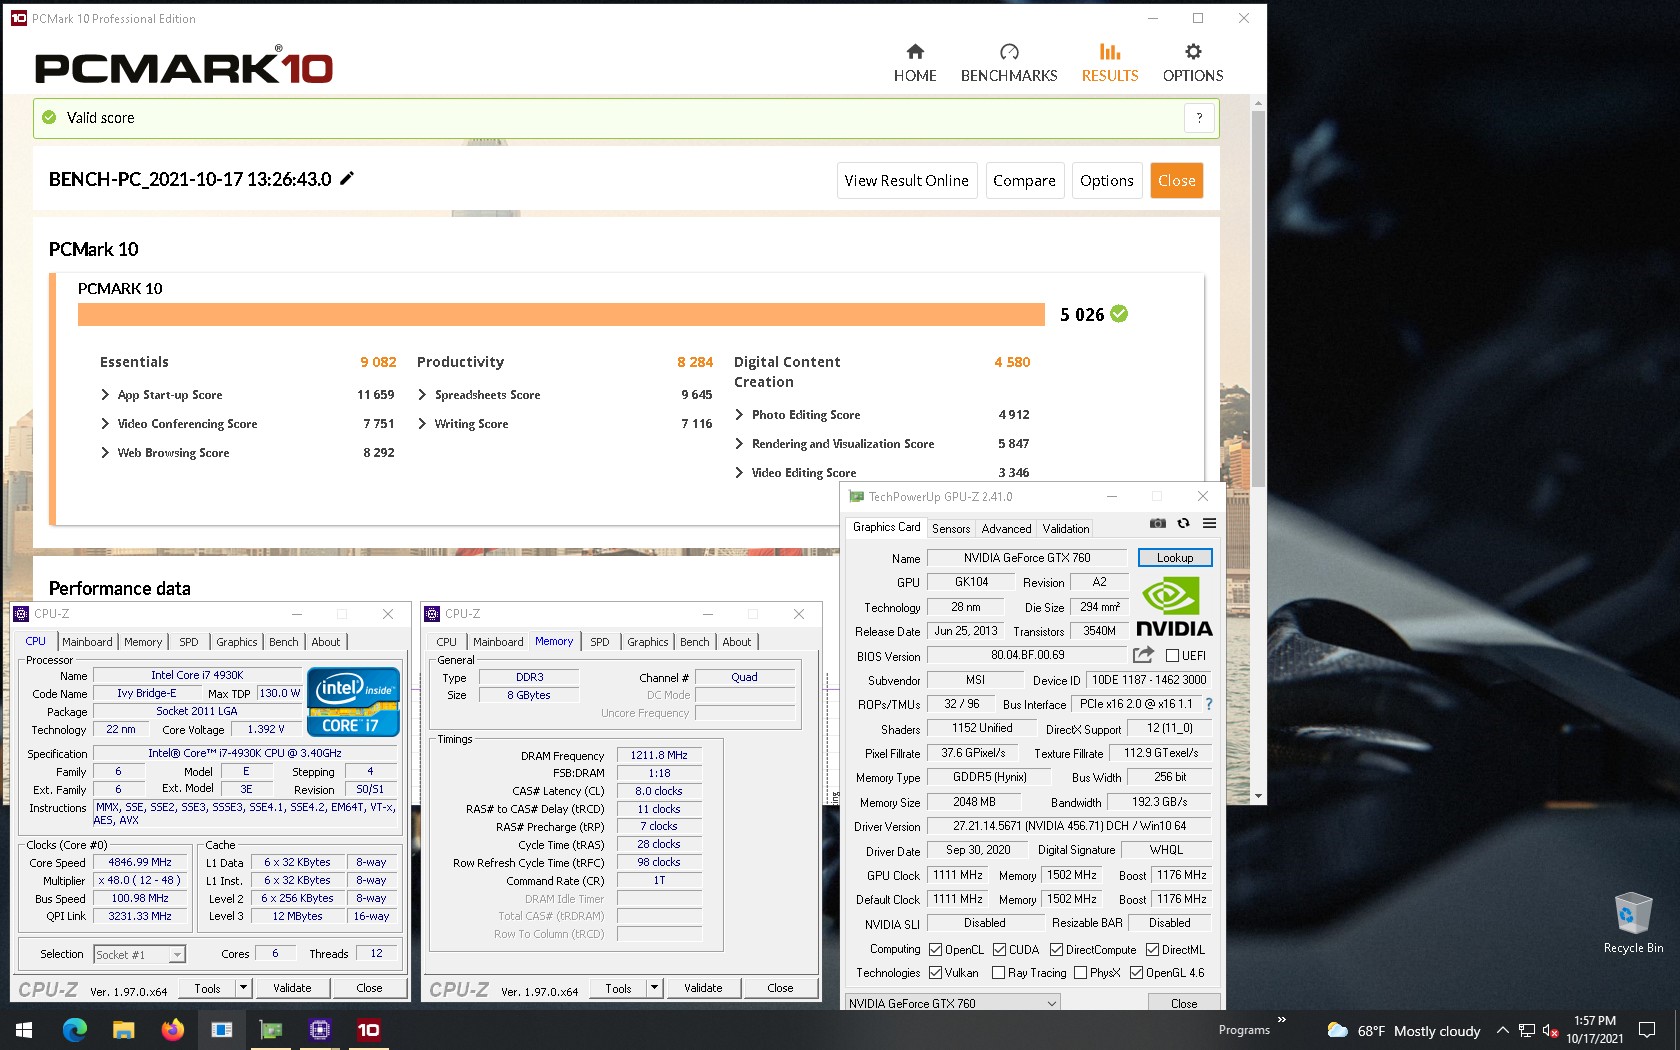Toggle the CUDA checkbox
The height and width of the screenshot is (1050, 1680).
[999, 950]
